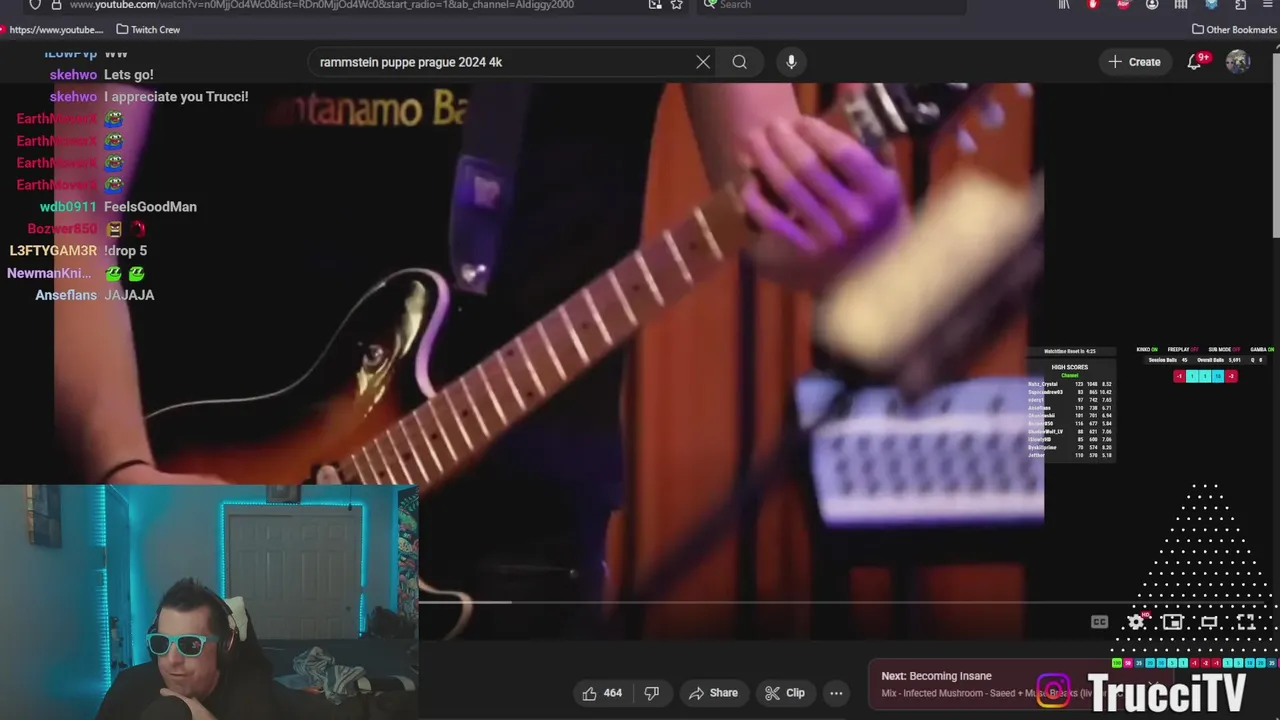
Task: Create a Clip of the video
Action: pyautogui.click(x=785, y=693)
